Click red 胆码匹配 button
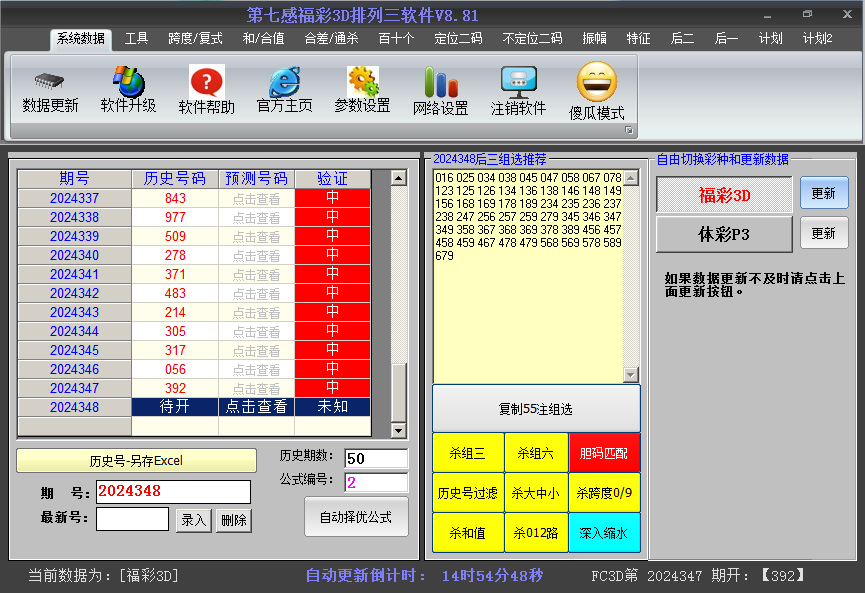Screen dimensions: 865x593 [604, 453]
